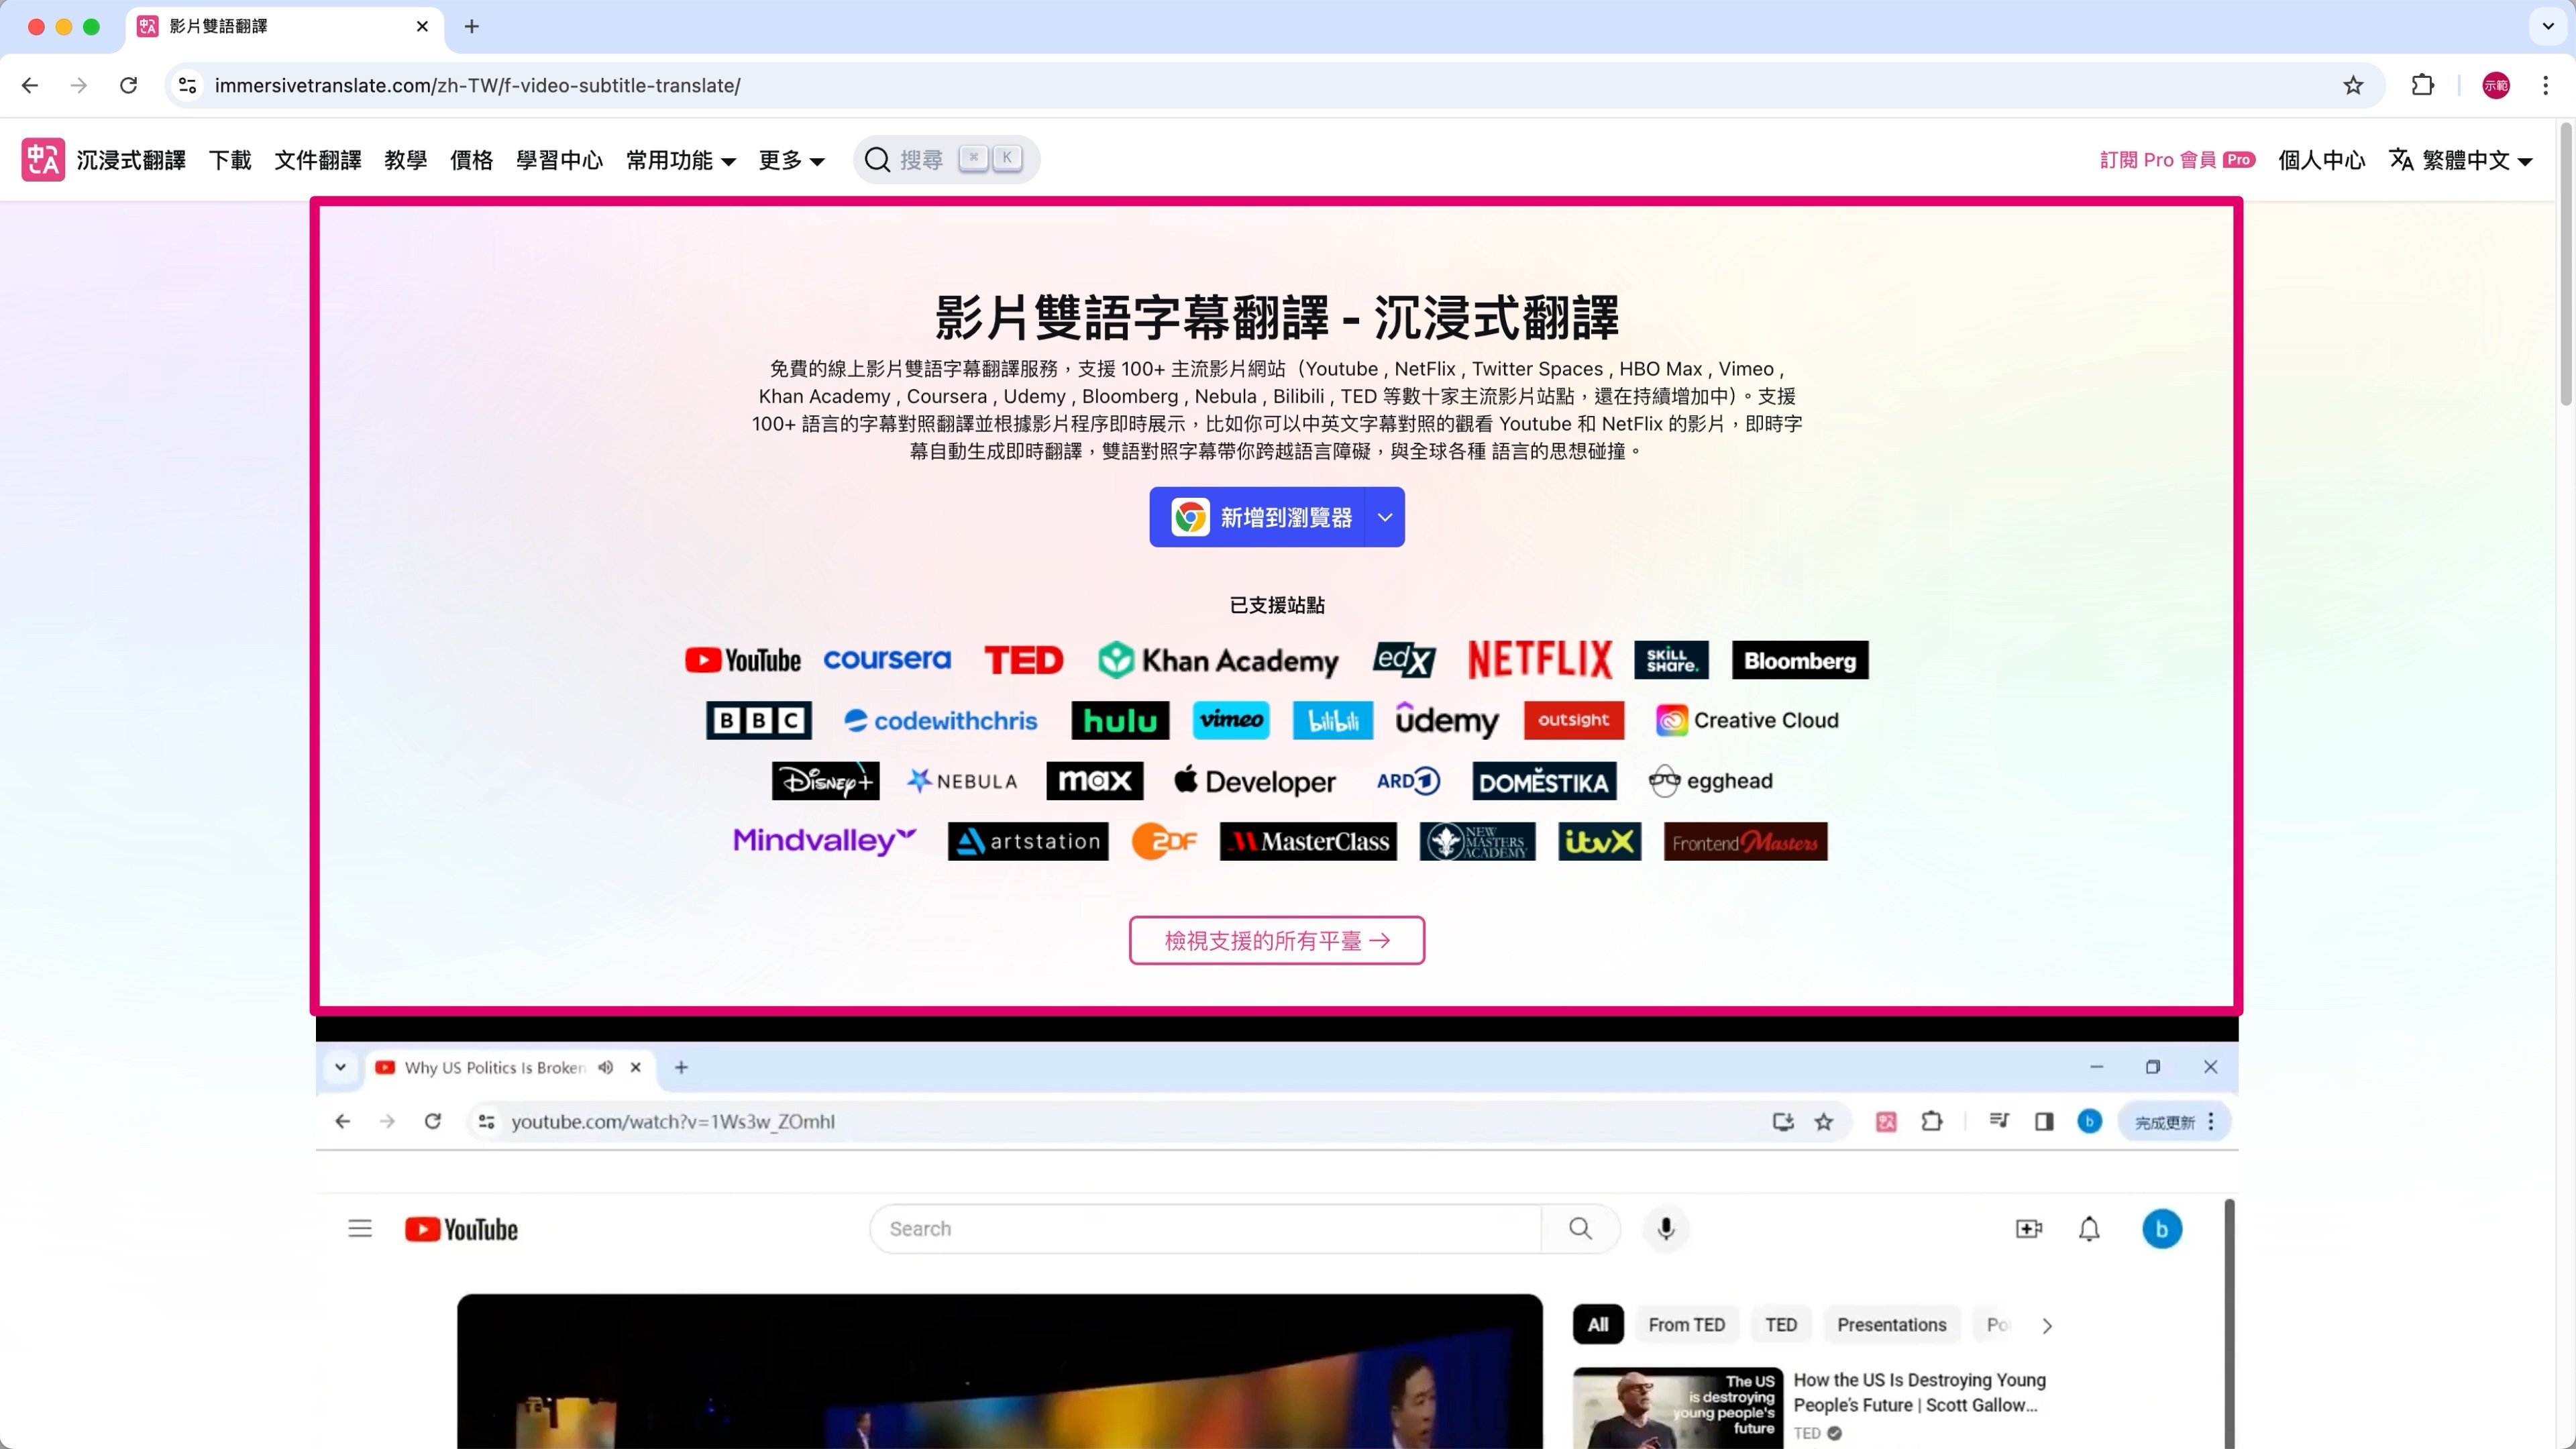Image resolution: width=2576 pixels, height=1449 pixels.
Task: Open the 繁體中文 language selector
Action: point(2460,160)
